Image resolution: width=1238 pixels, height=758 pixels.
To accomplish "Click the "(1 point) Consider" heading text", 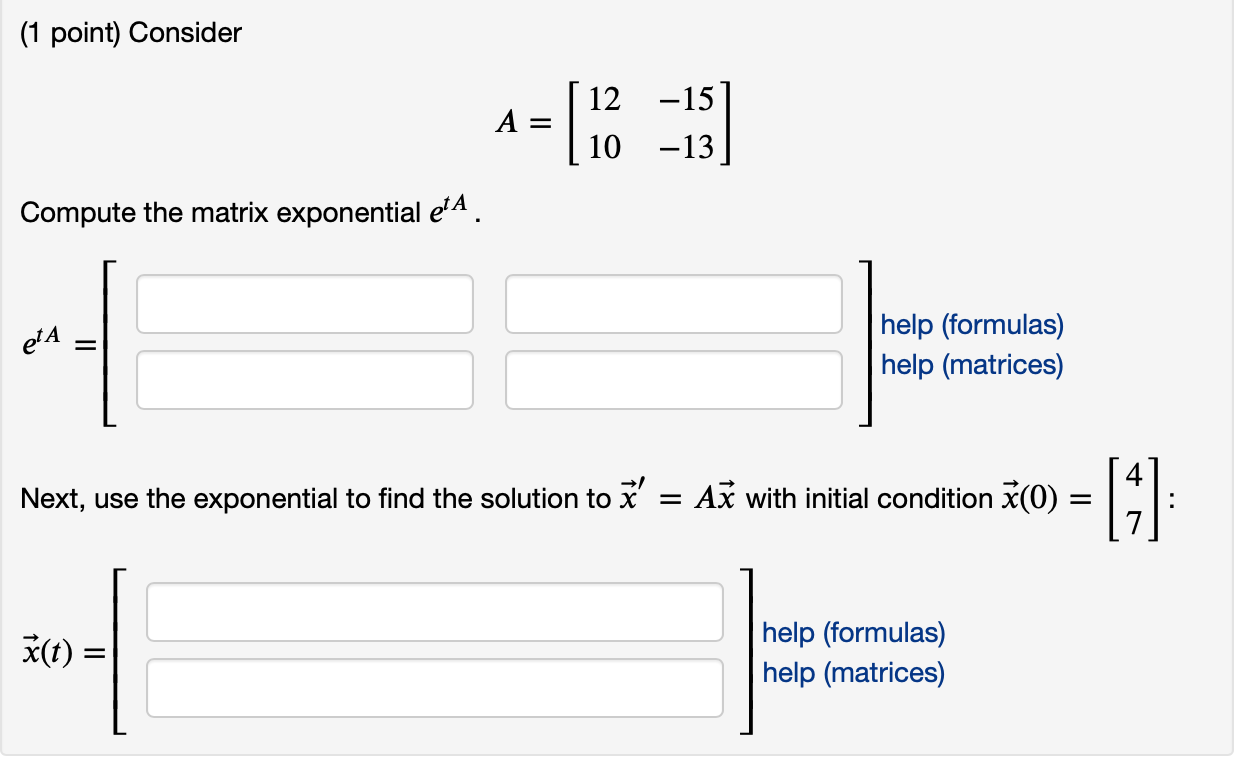I will (x=131, y=33).
